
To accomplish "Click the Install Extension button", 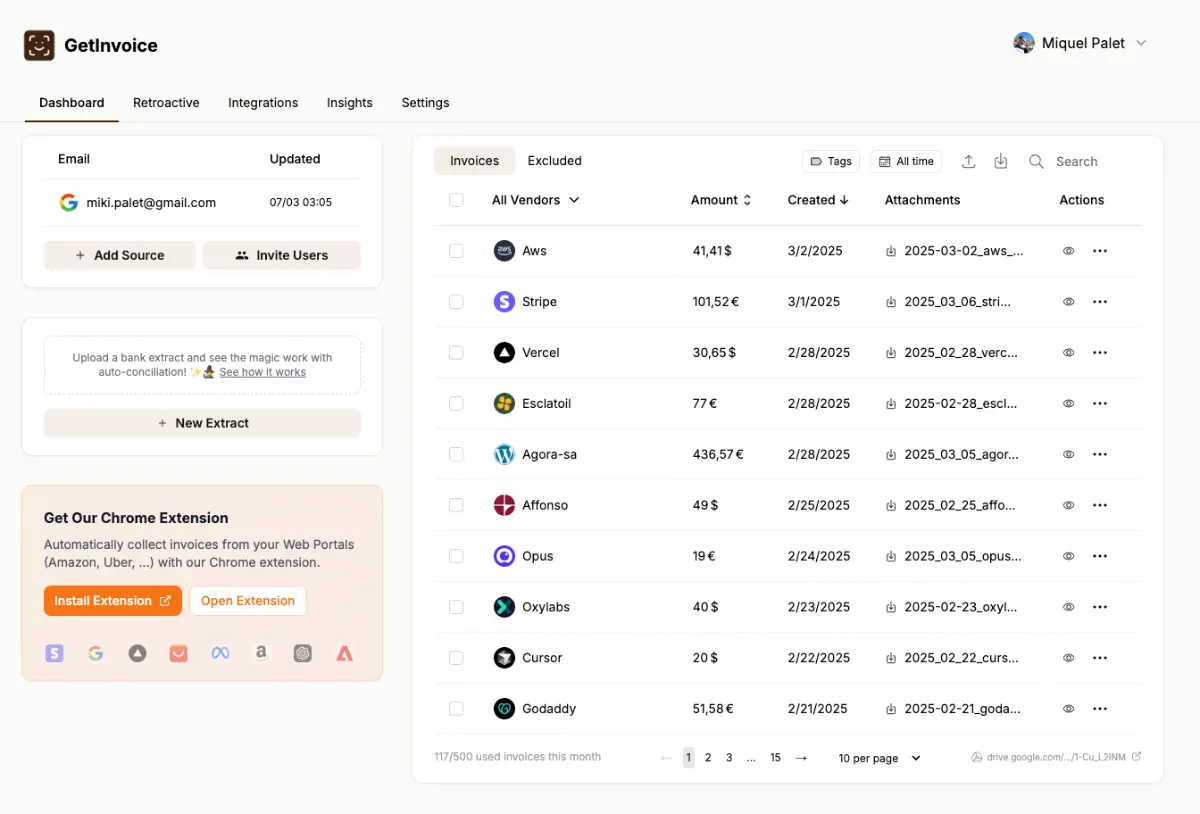I will (x=112, y=601).
